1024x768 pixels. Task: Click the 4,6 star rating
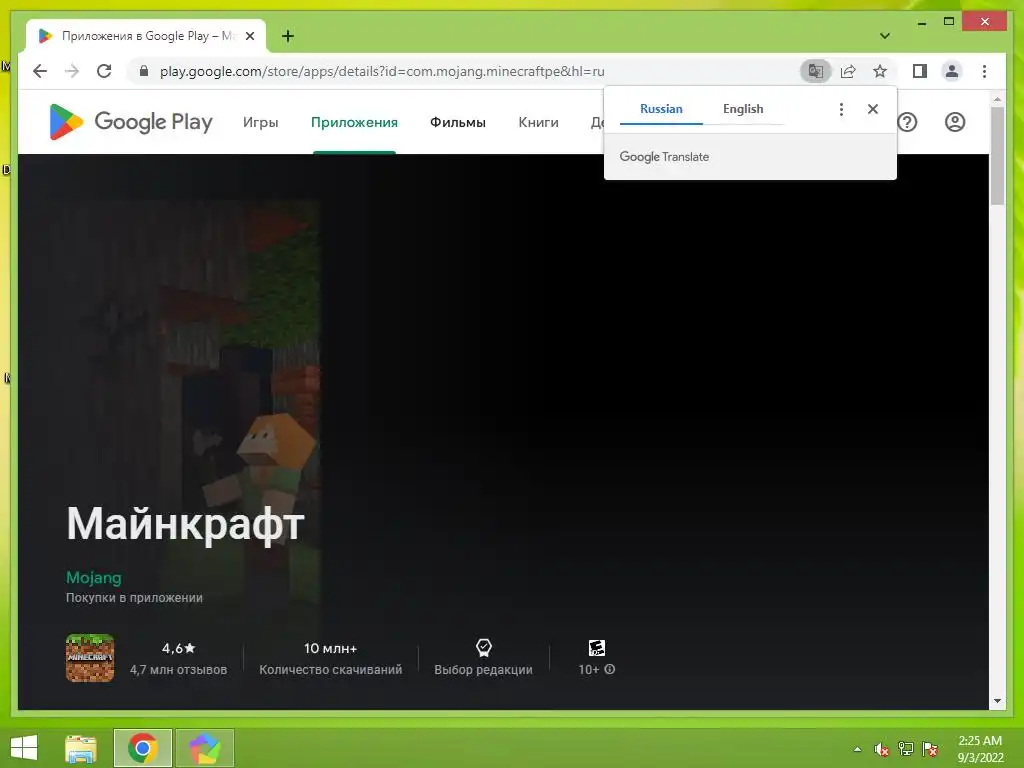pyautogui.click(x=178, y=648)
